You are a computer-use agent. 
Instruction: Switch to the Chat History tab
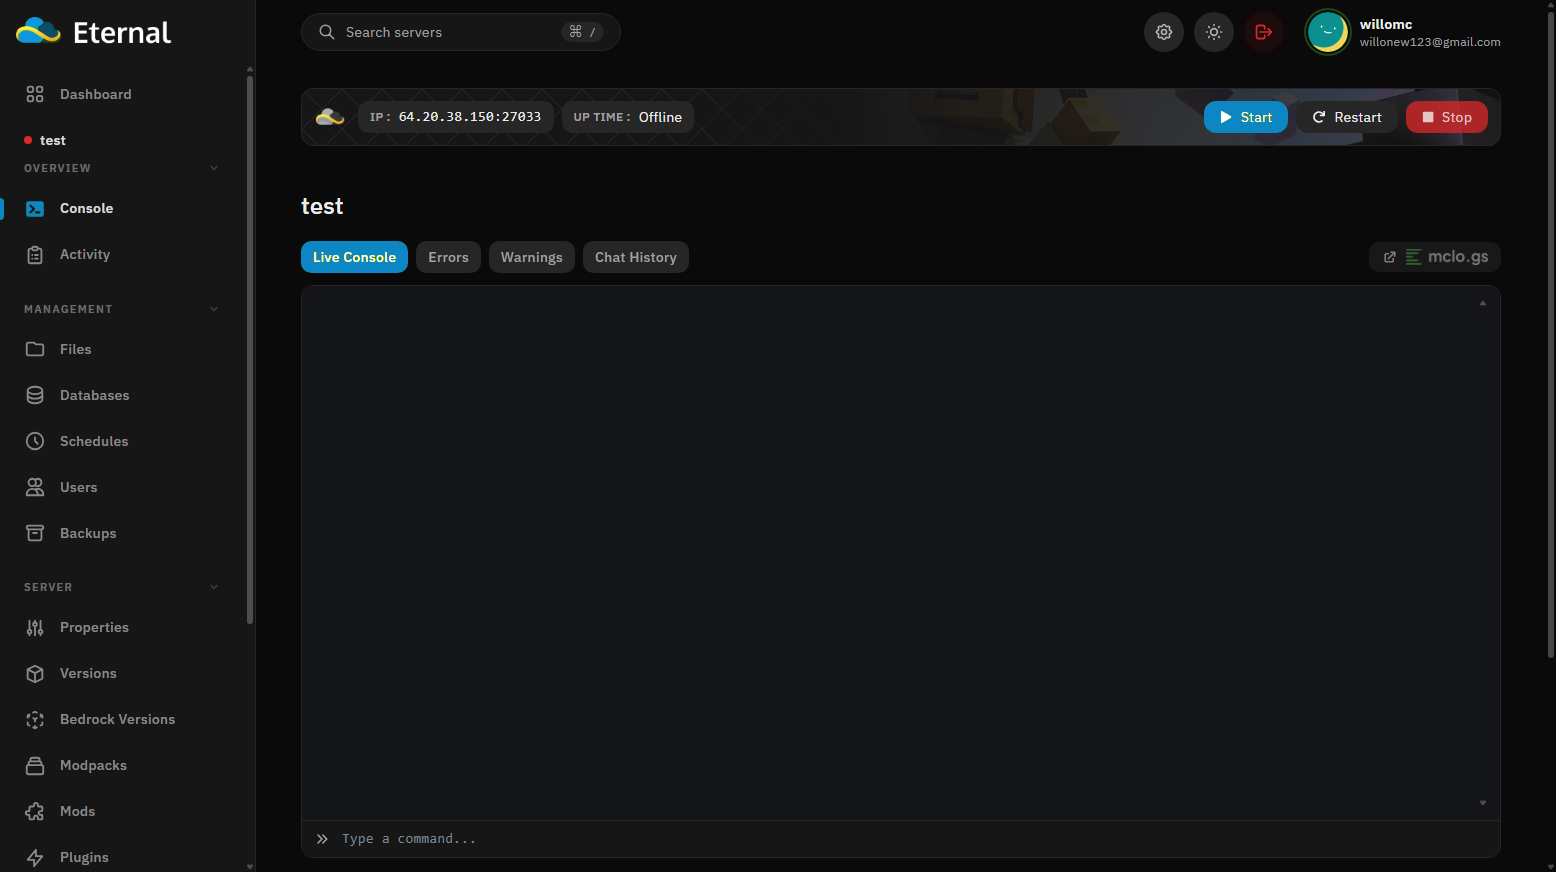(x=636, y=257)
